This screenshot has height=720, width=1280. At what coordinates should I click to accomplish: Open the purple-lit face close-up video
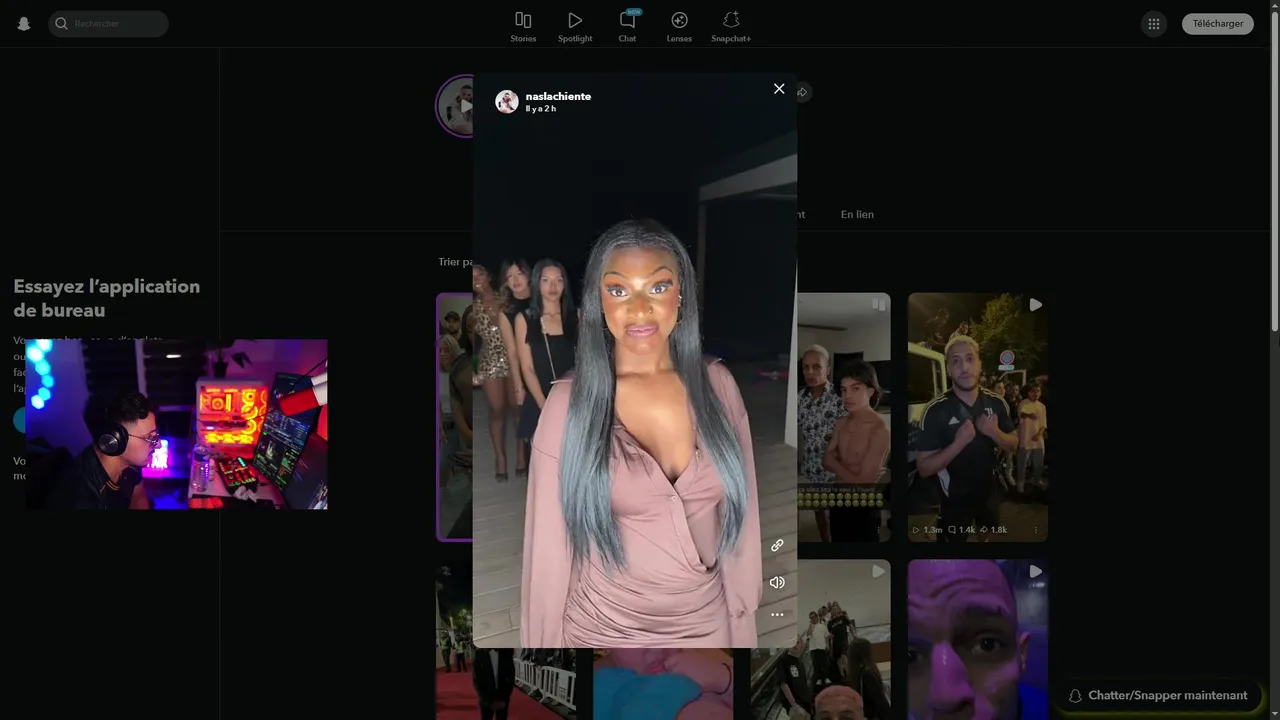[978, 639]
